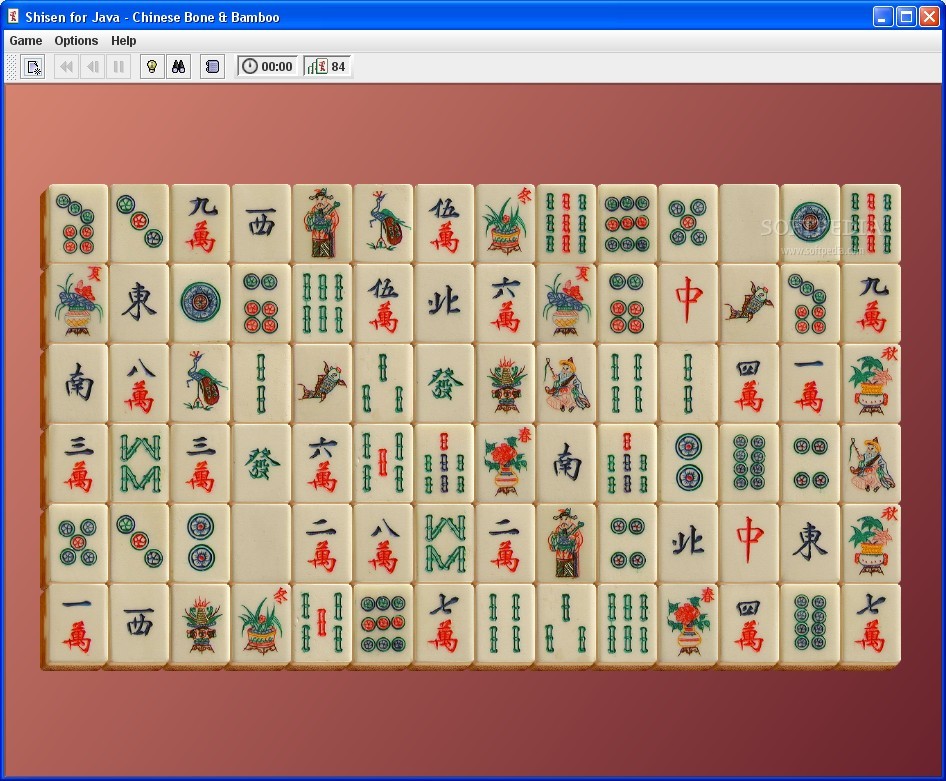Select the blank tile beside the 二萬 tile
This screenshot has width=946, height=781.
[261, 543]
